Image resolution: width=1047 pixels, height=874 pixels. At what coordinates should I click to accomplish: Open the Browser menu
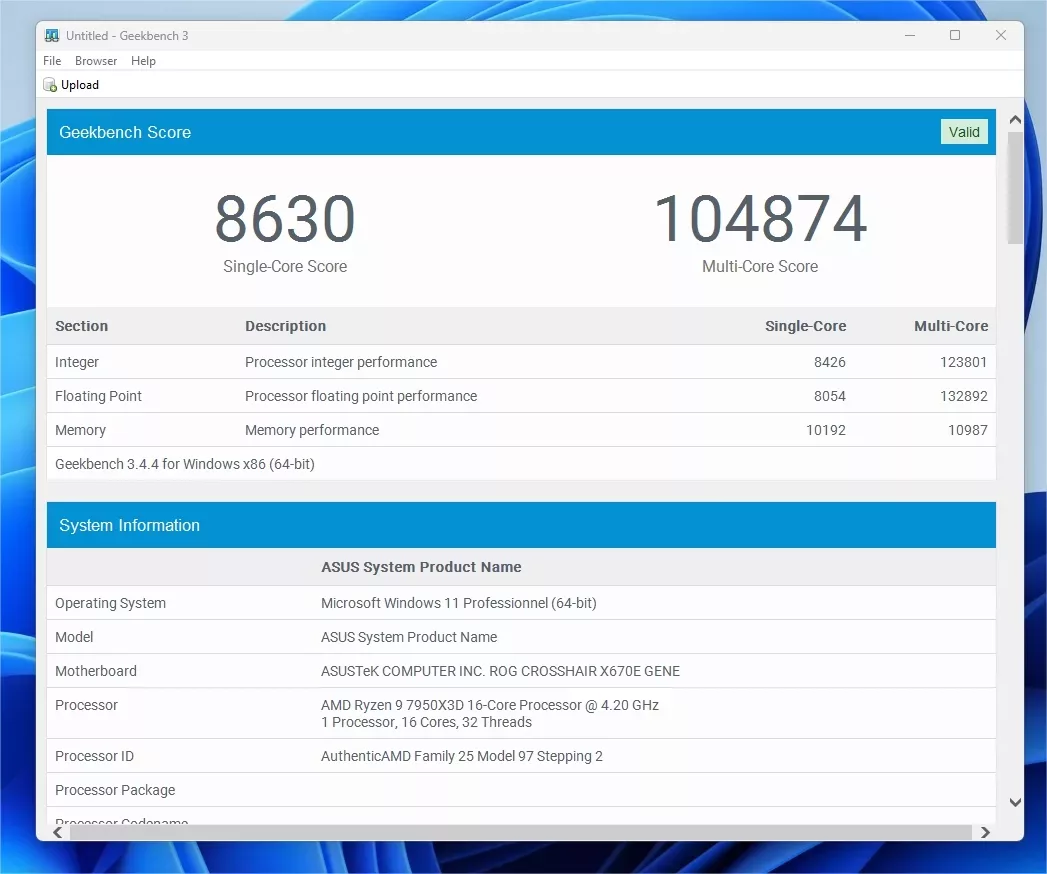tap(96, 61)
